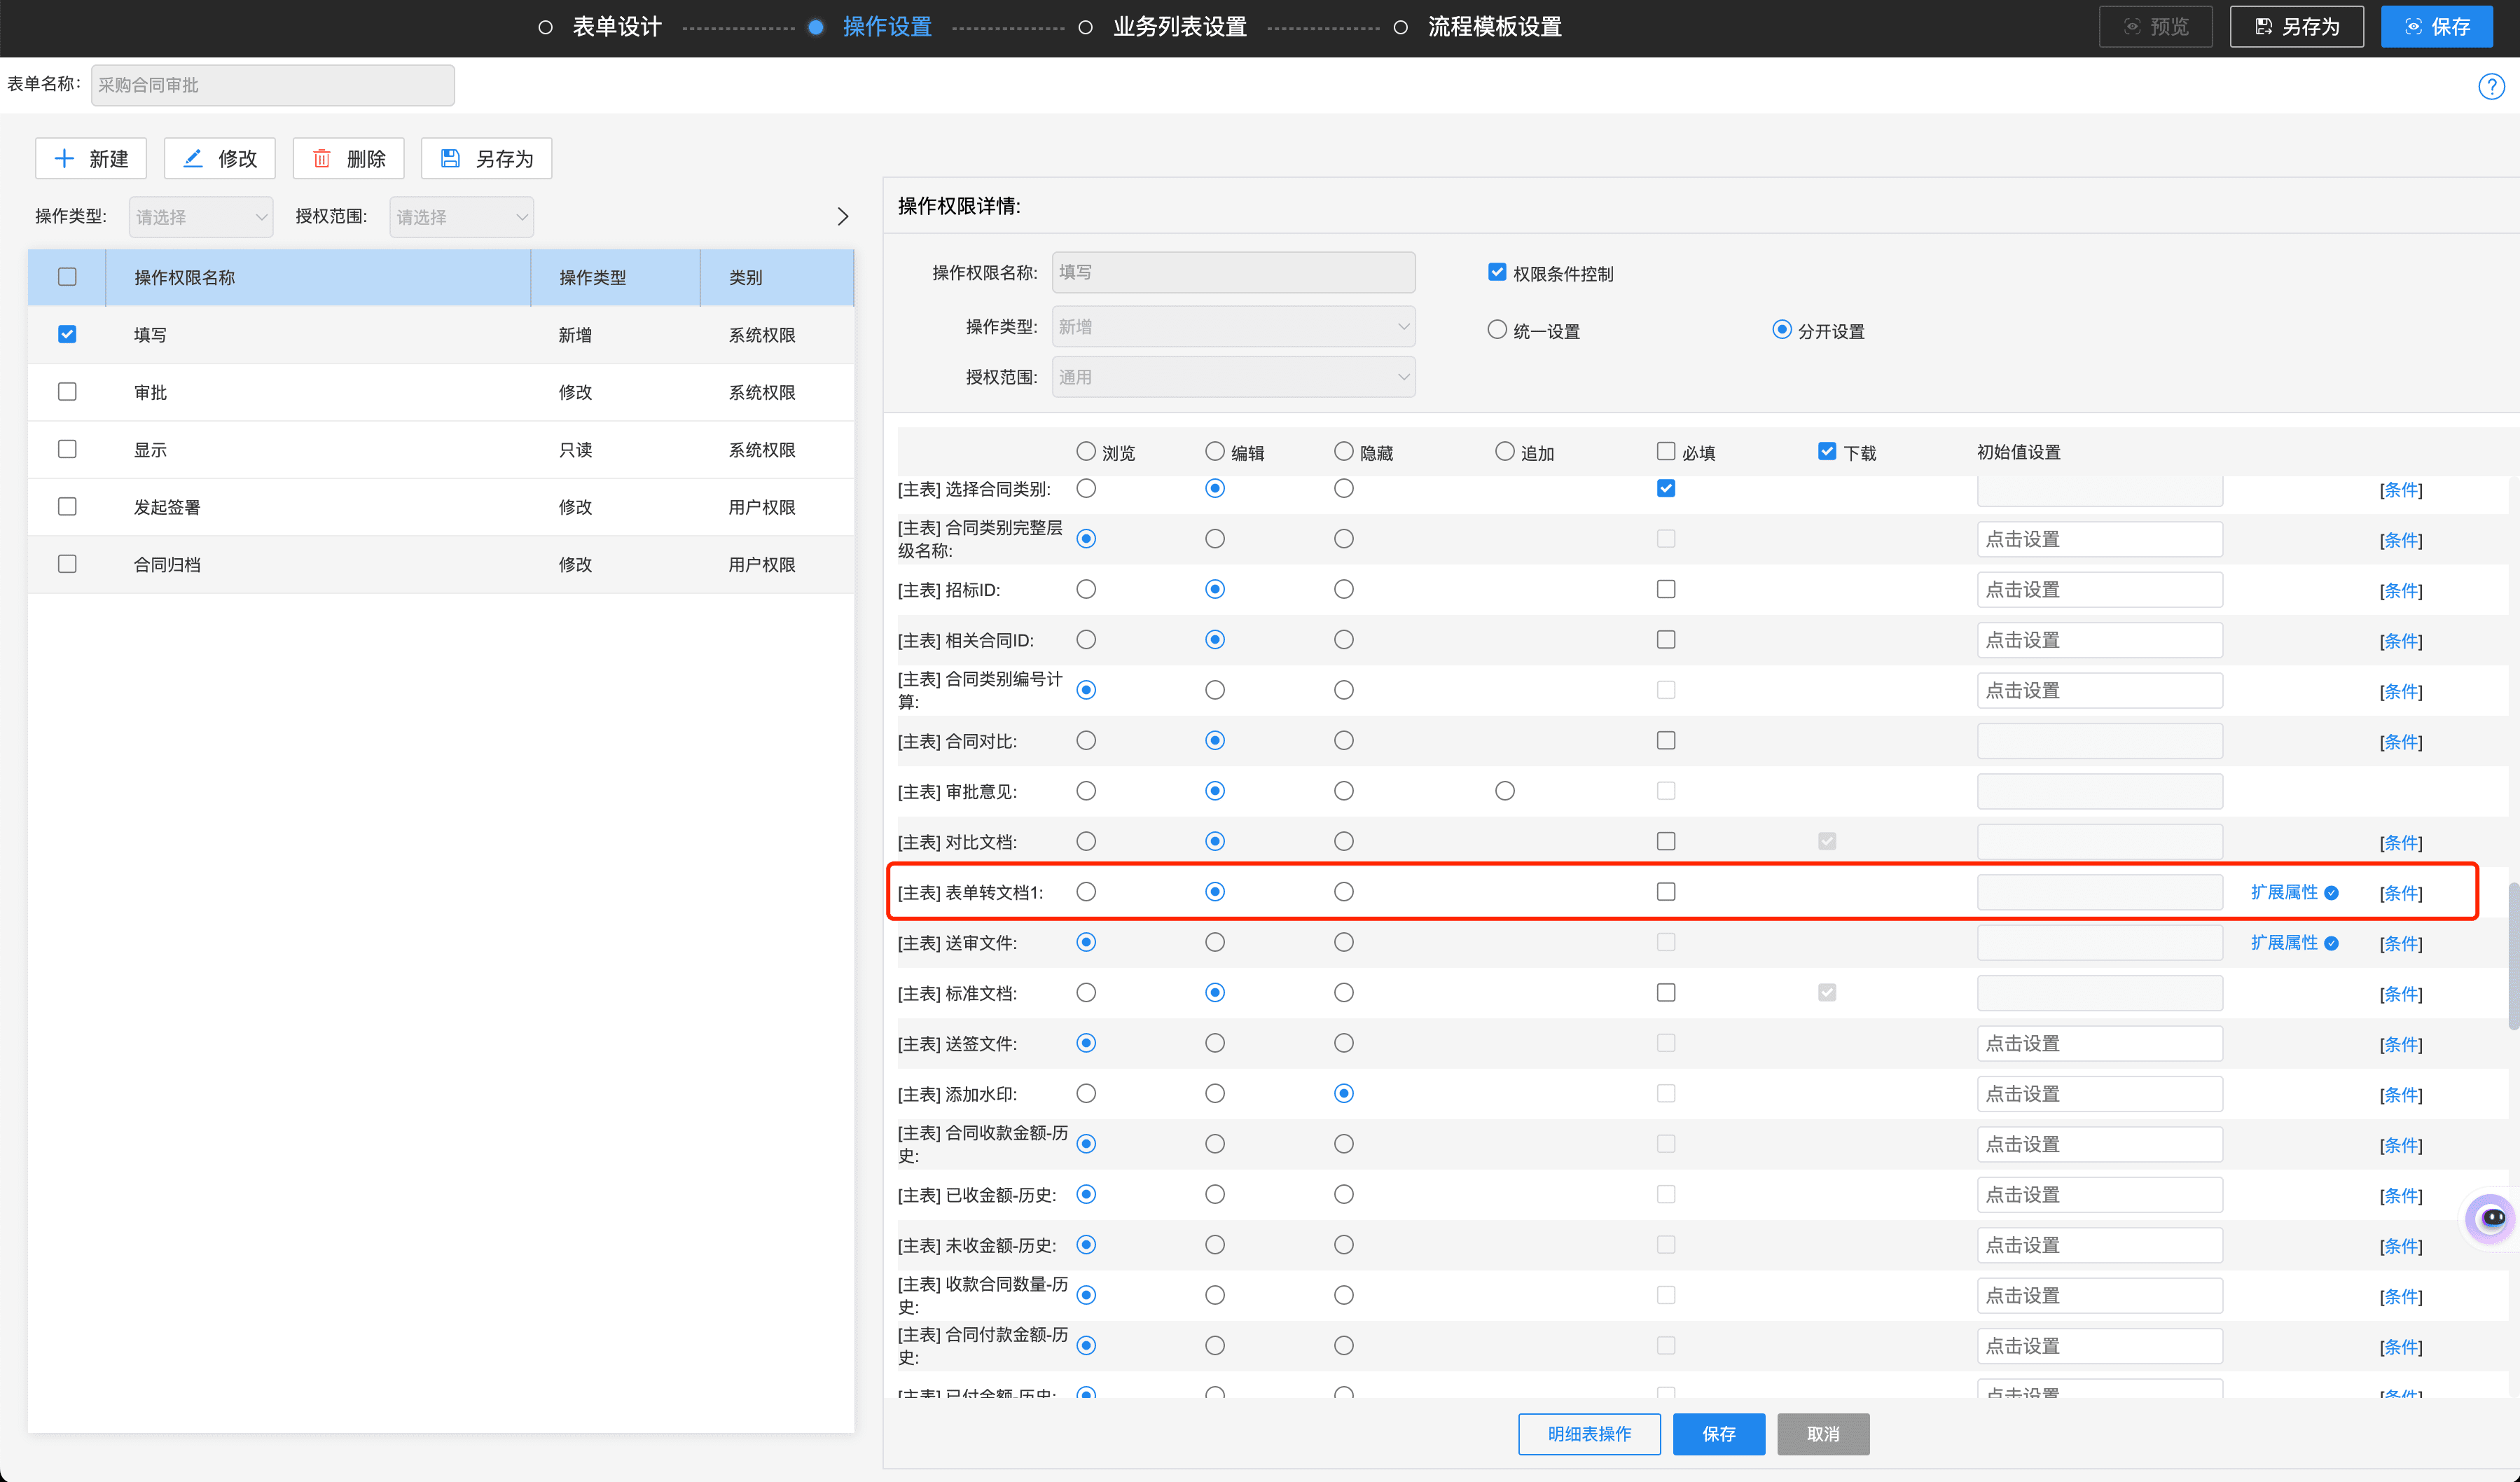This screenshot has width=2520, height=1482.
Task: Set 添加水印 to 浏览 radio
Action: click(x=1086, y=1094)
